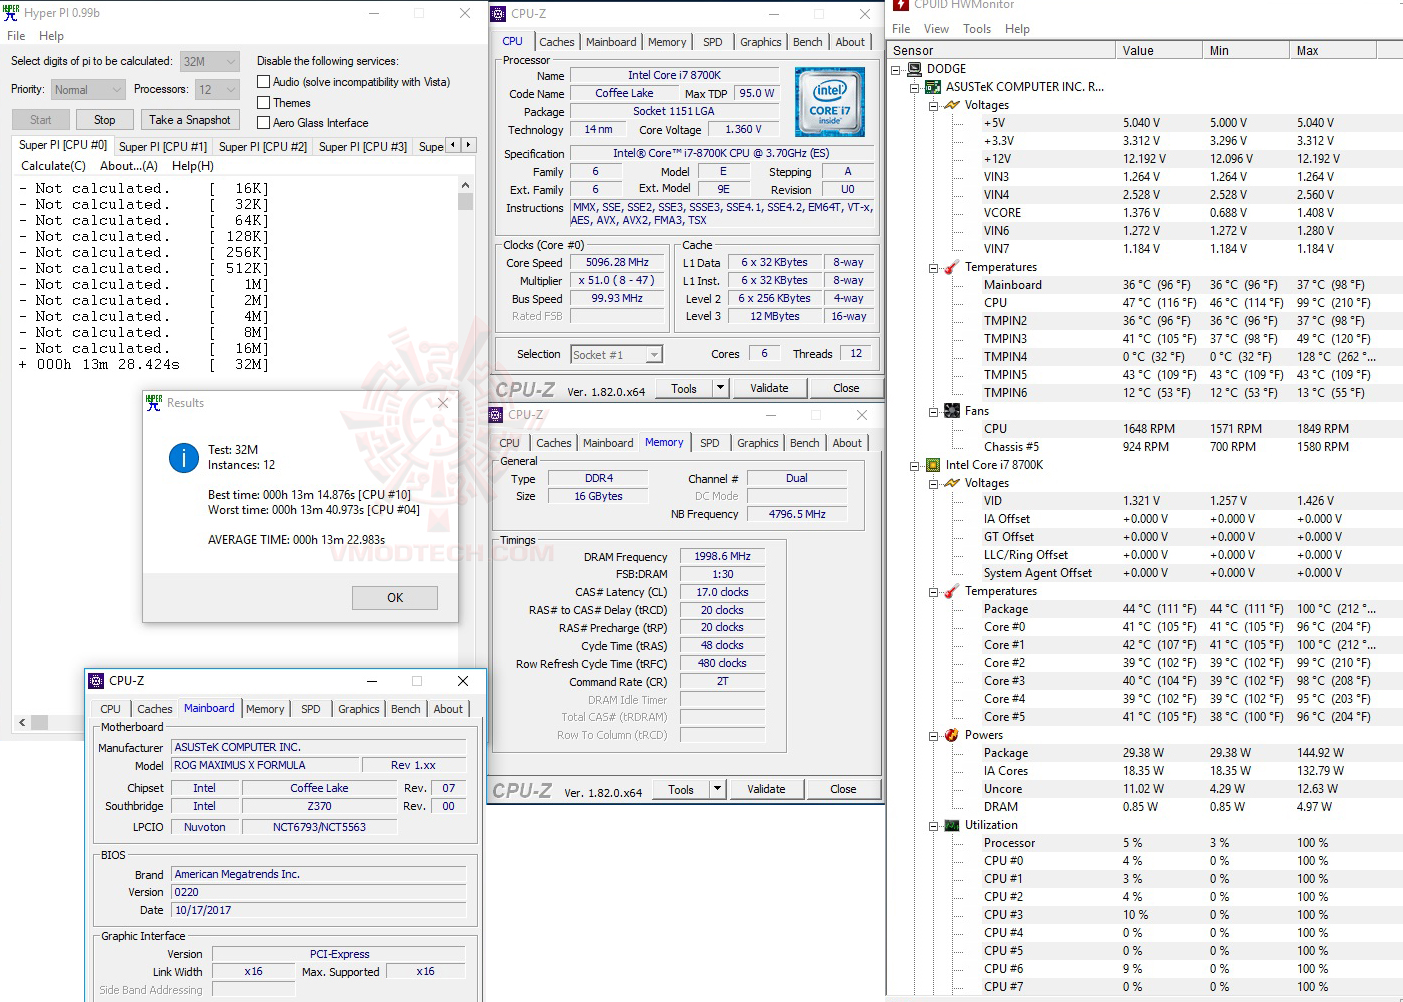Click the info icon in the Results dialog
Image resolution: width=1403 pixels, height=1002 pixels.
183,458
